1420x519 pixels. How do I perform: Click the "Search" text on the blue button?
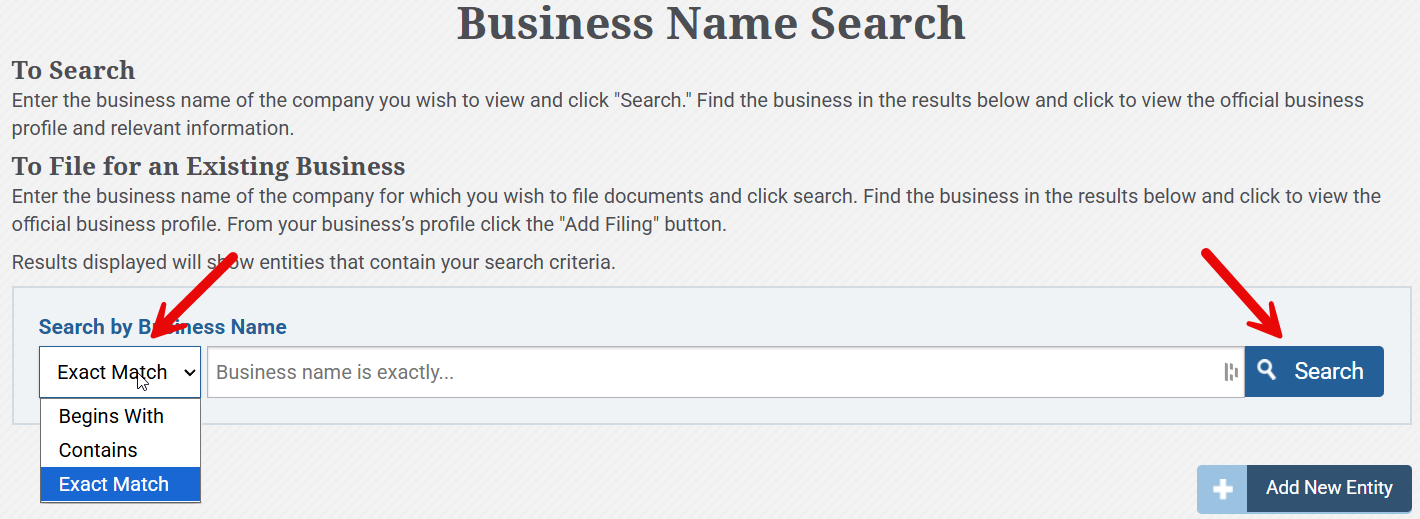coord(1329,372)
